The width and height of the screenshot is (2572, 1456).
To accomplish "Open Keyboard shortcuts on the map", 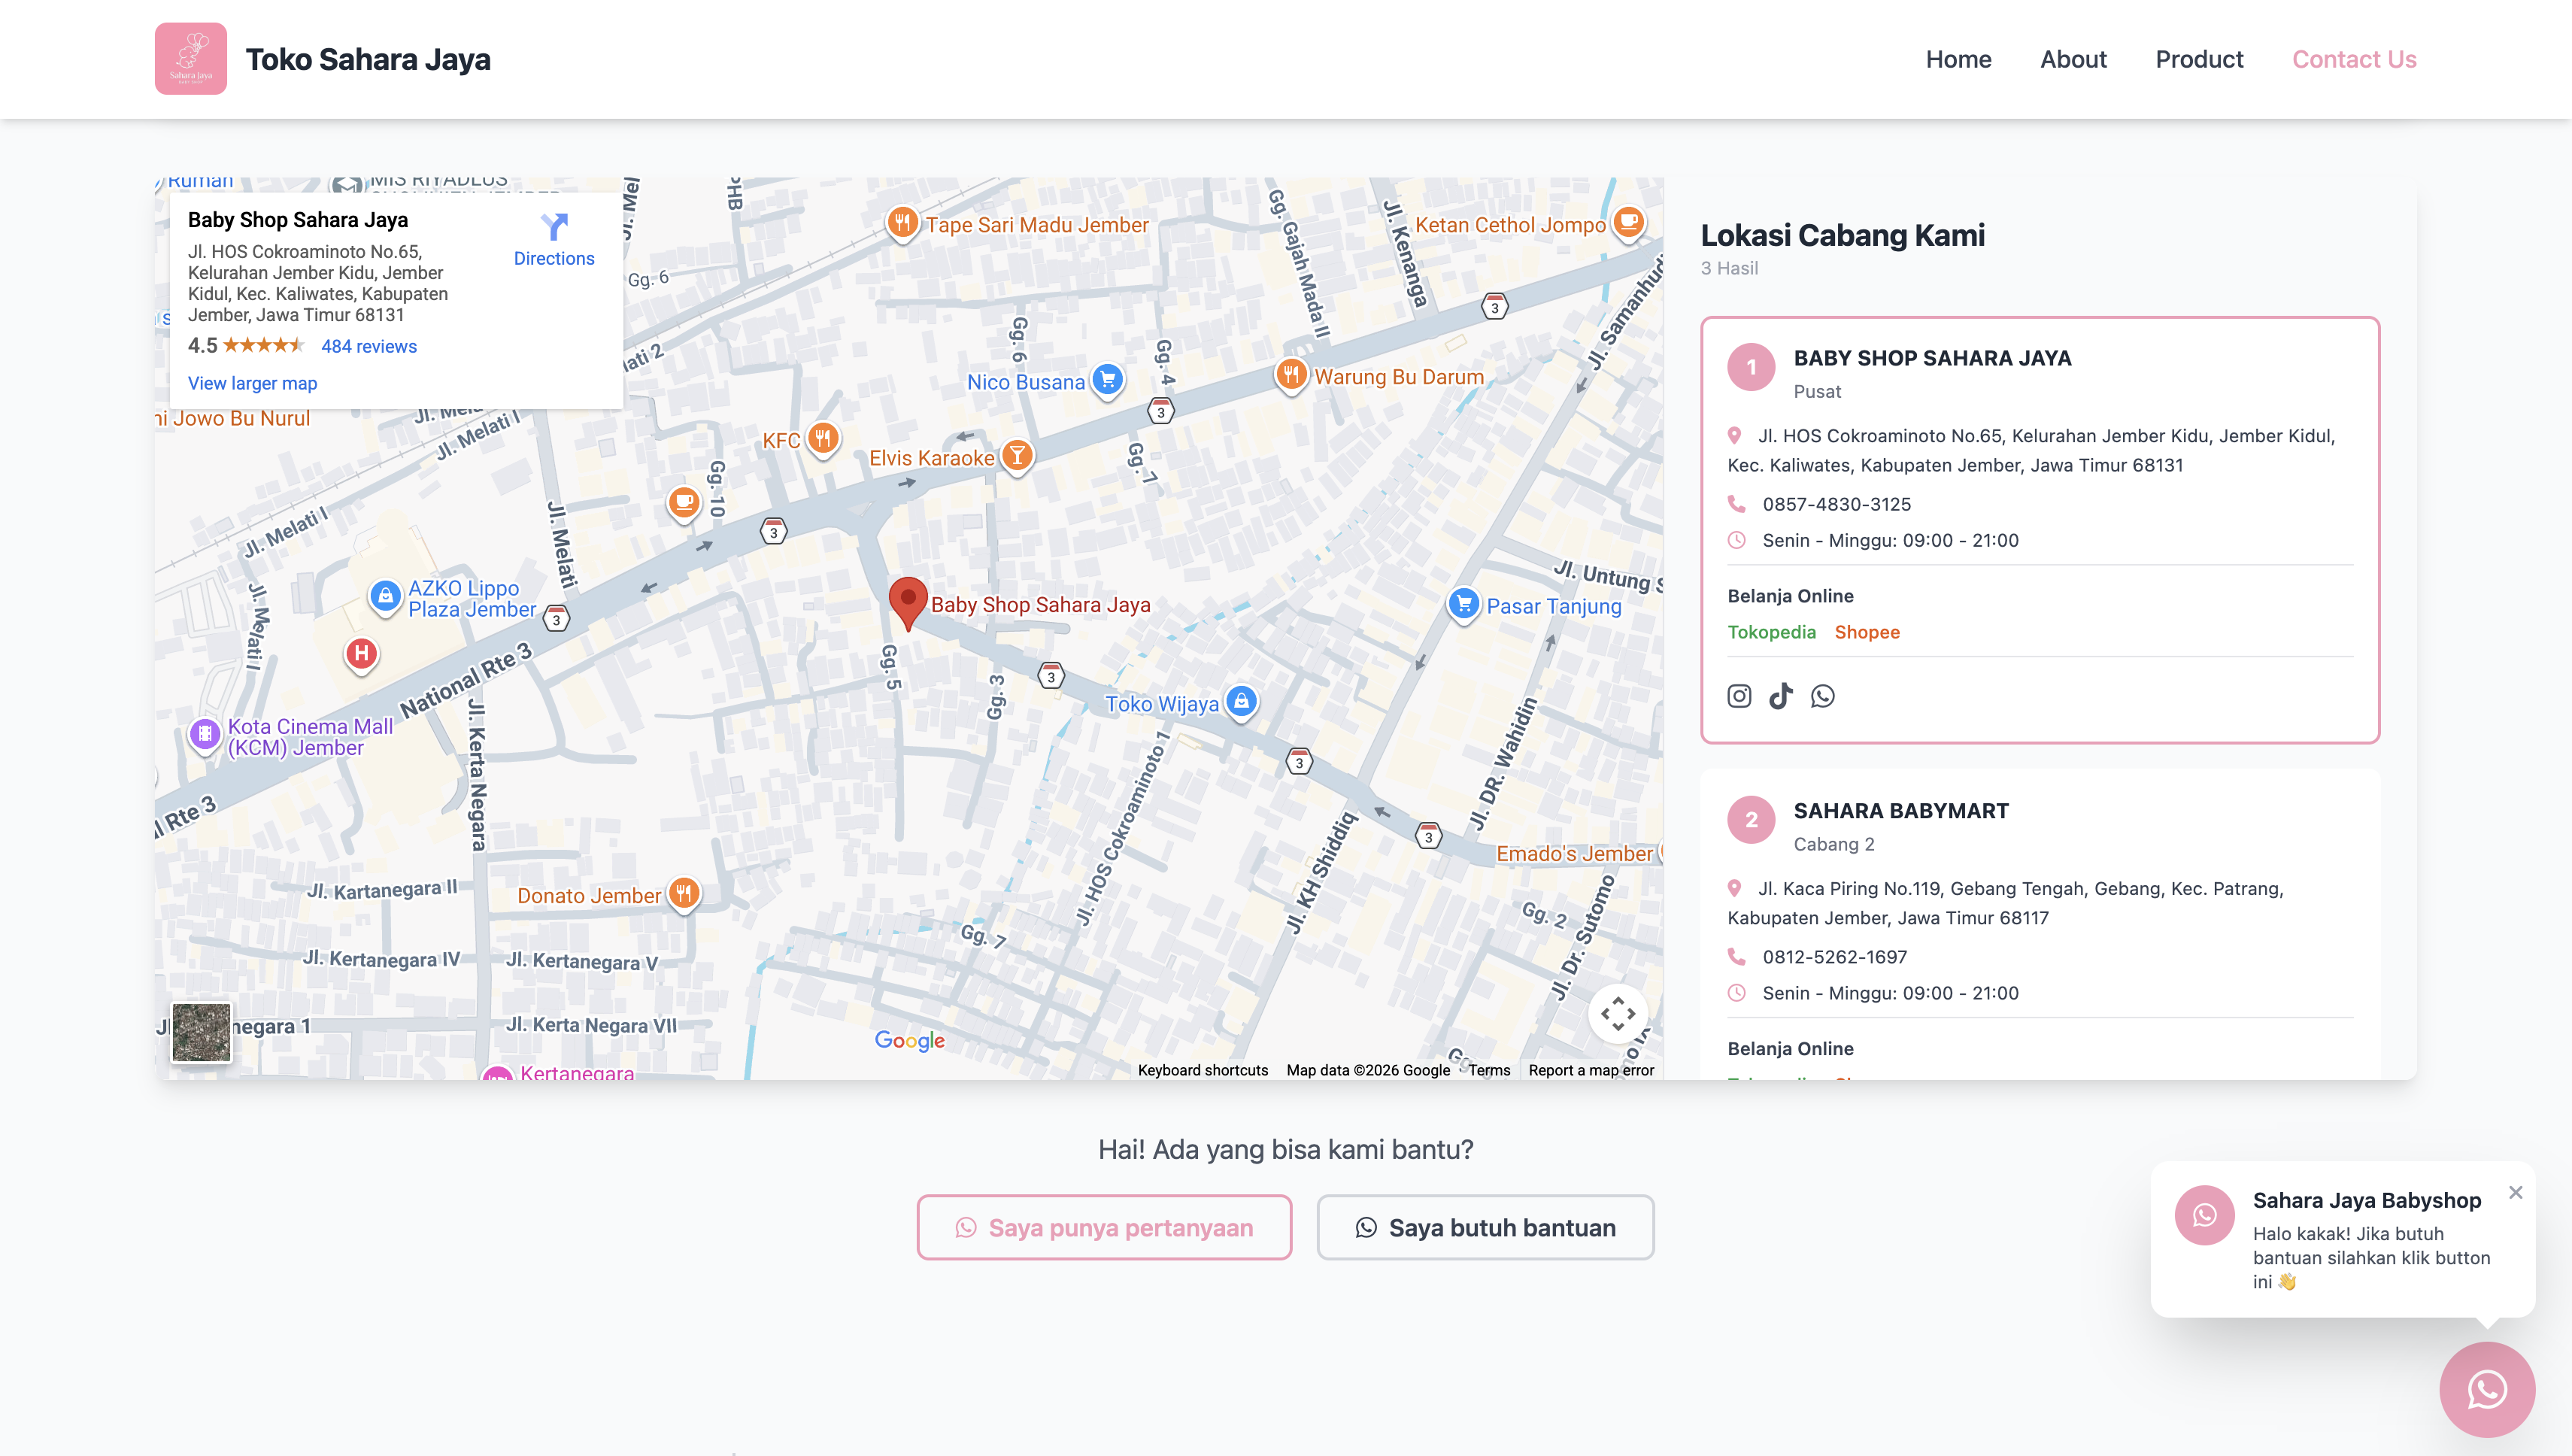I will click(1203, 1070).
